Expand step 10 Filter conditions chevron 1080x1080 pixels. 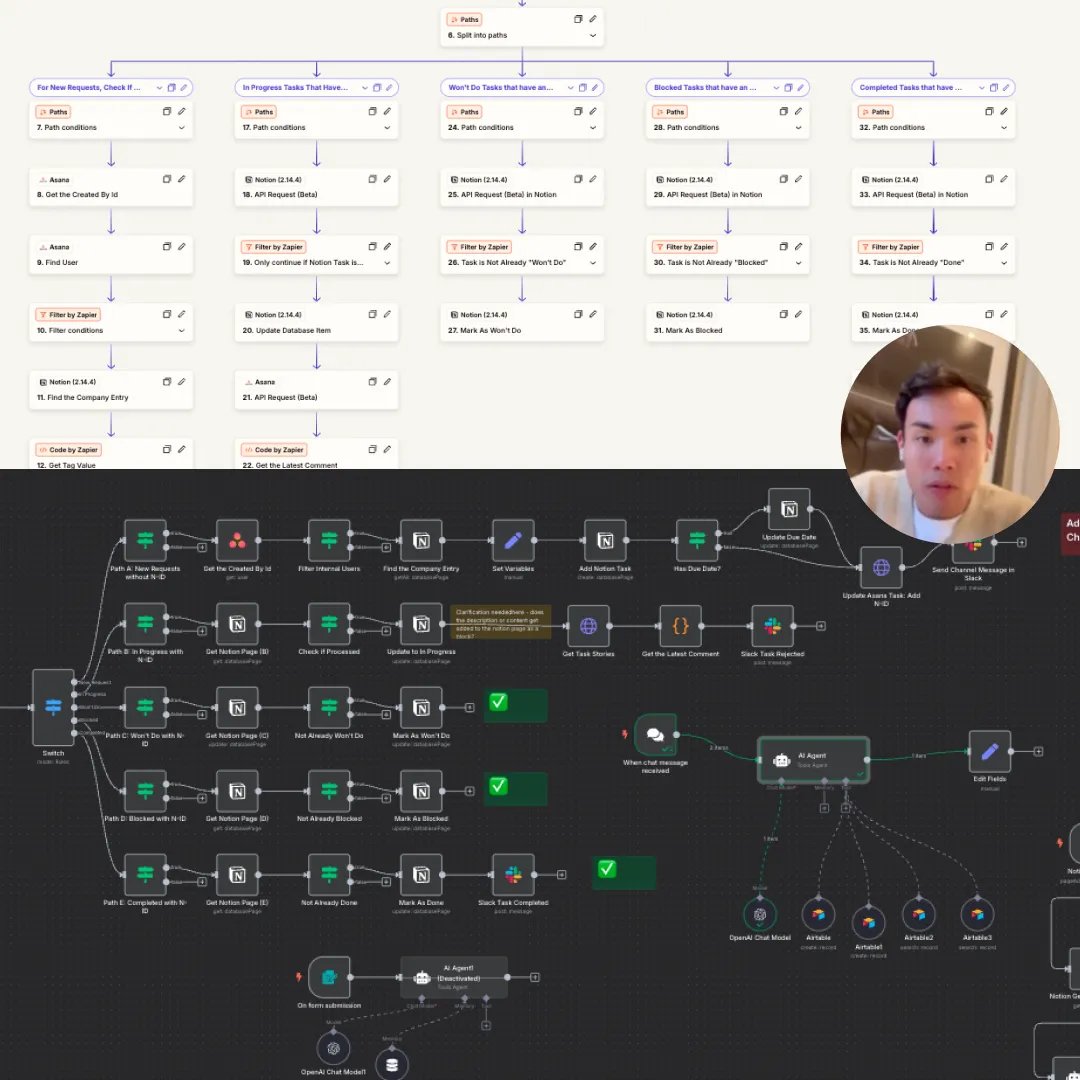pyautogui.click(x=182, y=331)
